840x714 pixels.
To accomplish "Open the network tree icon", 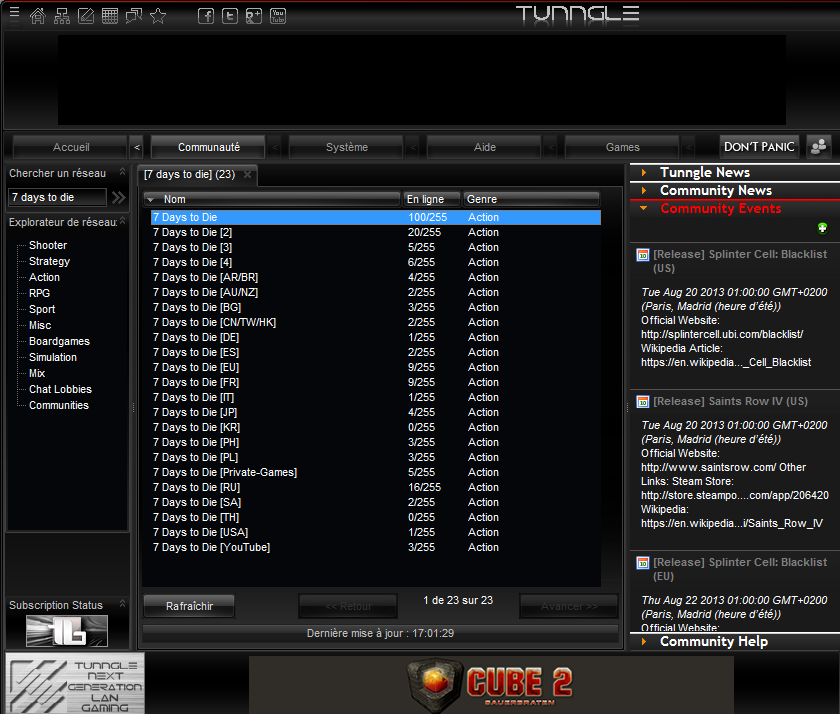I will pos(62,16).
